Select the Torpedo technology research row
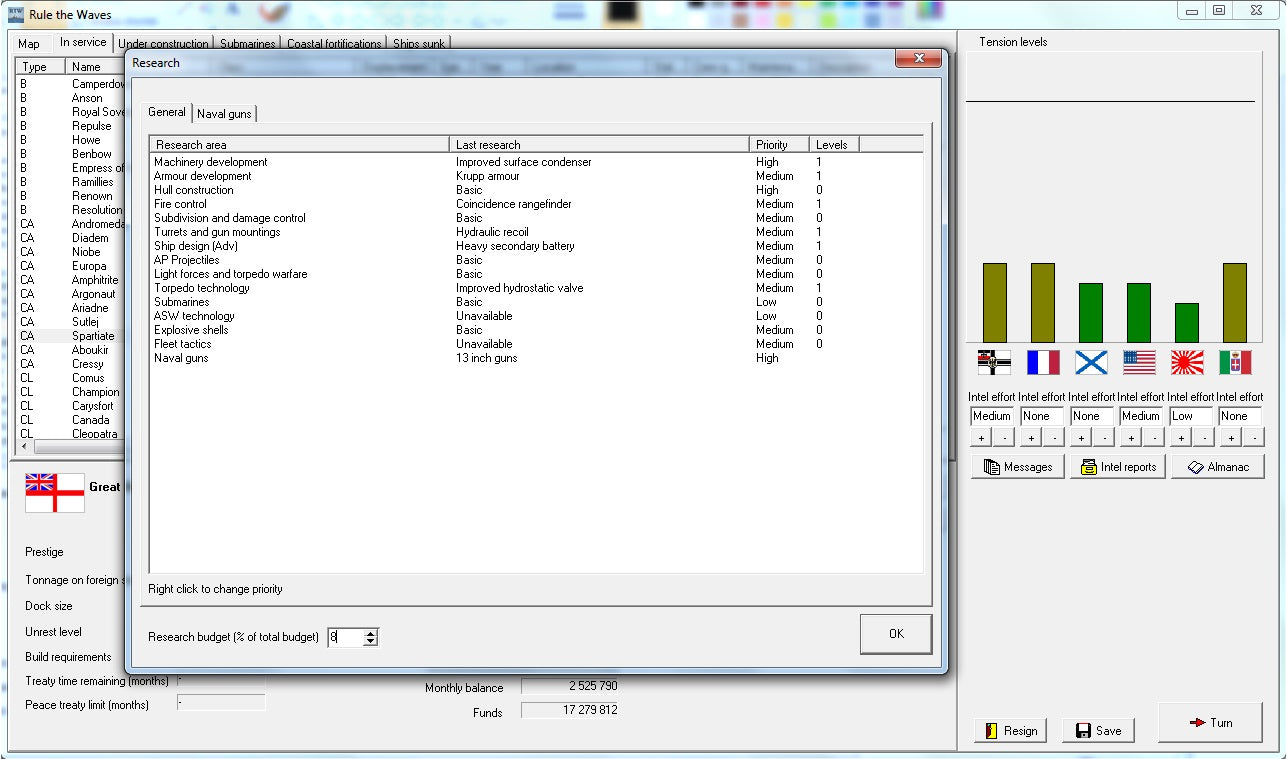 point(202,288)
